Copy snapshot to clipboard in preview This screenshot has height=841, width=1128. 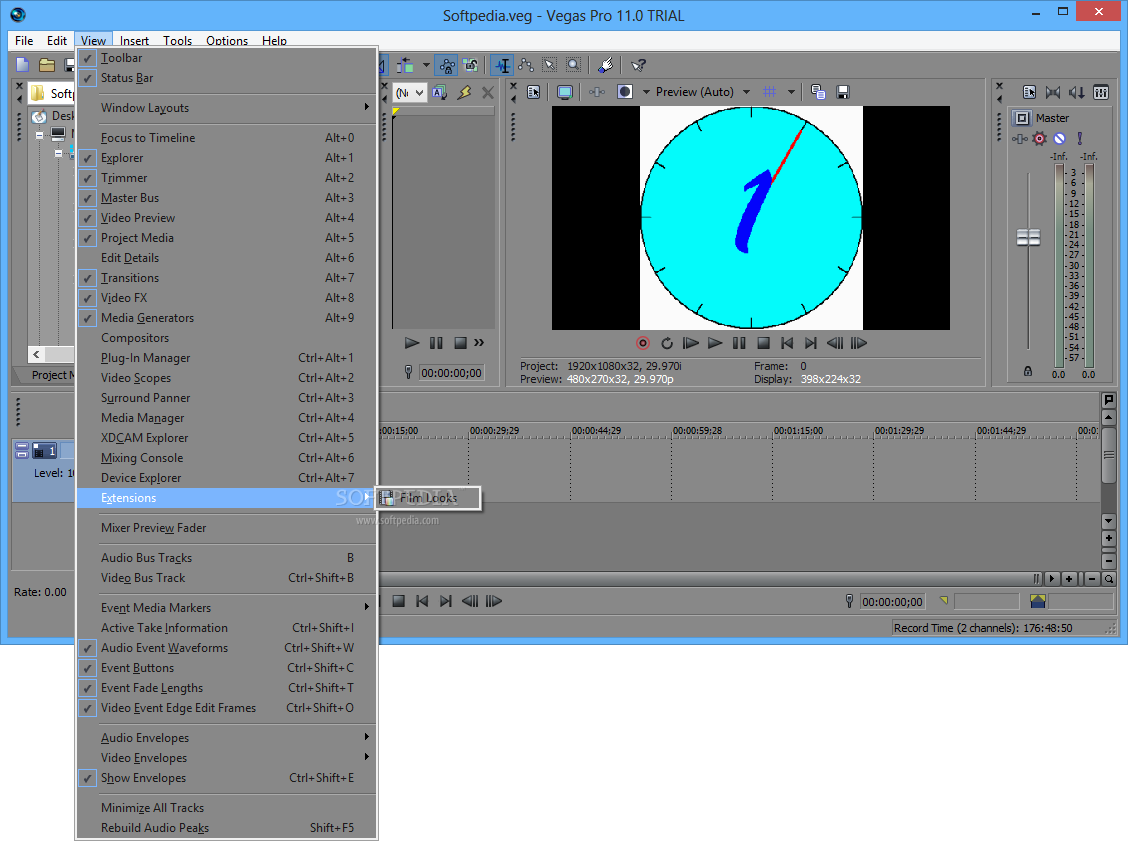[818, 92]
